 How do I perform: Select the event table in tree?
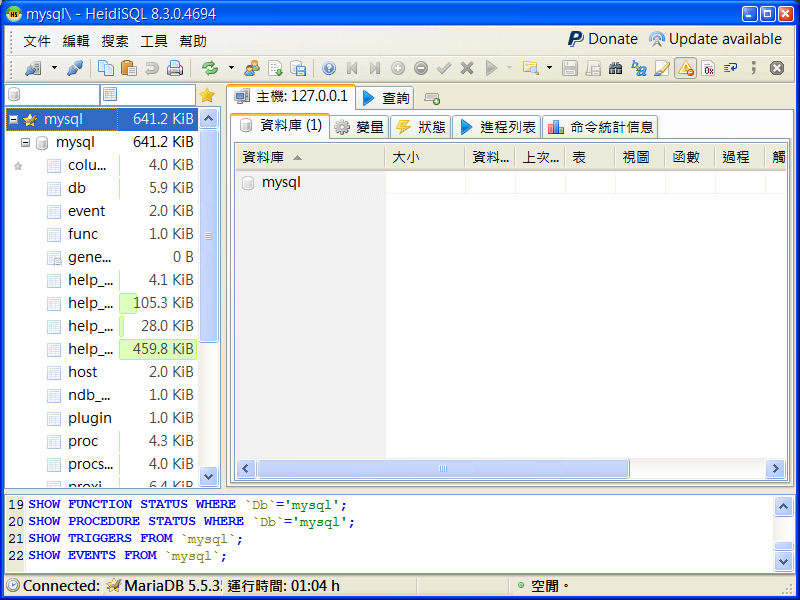86,211
